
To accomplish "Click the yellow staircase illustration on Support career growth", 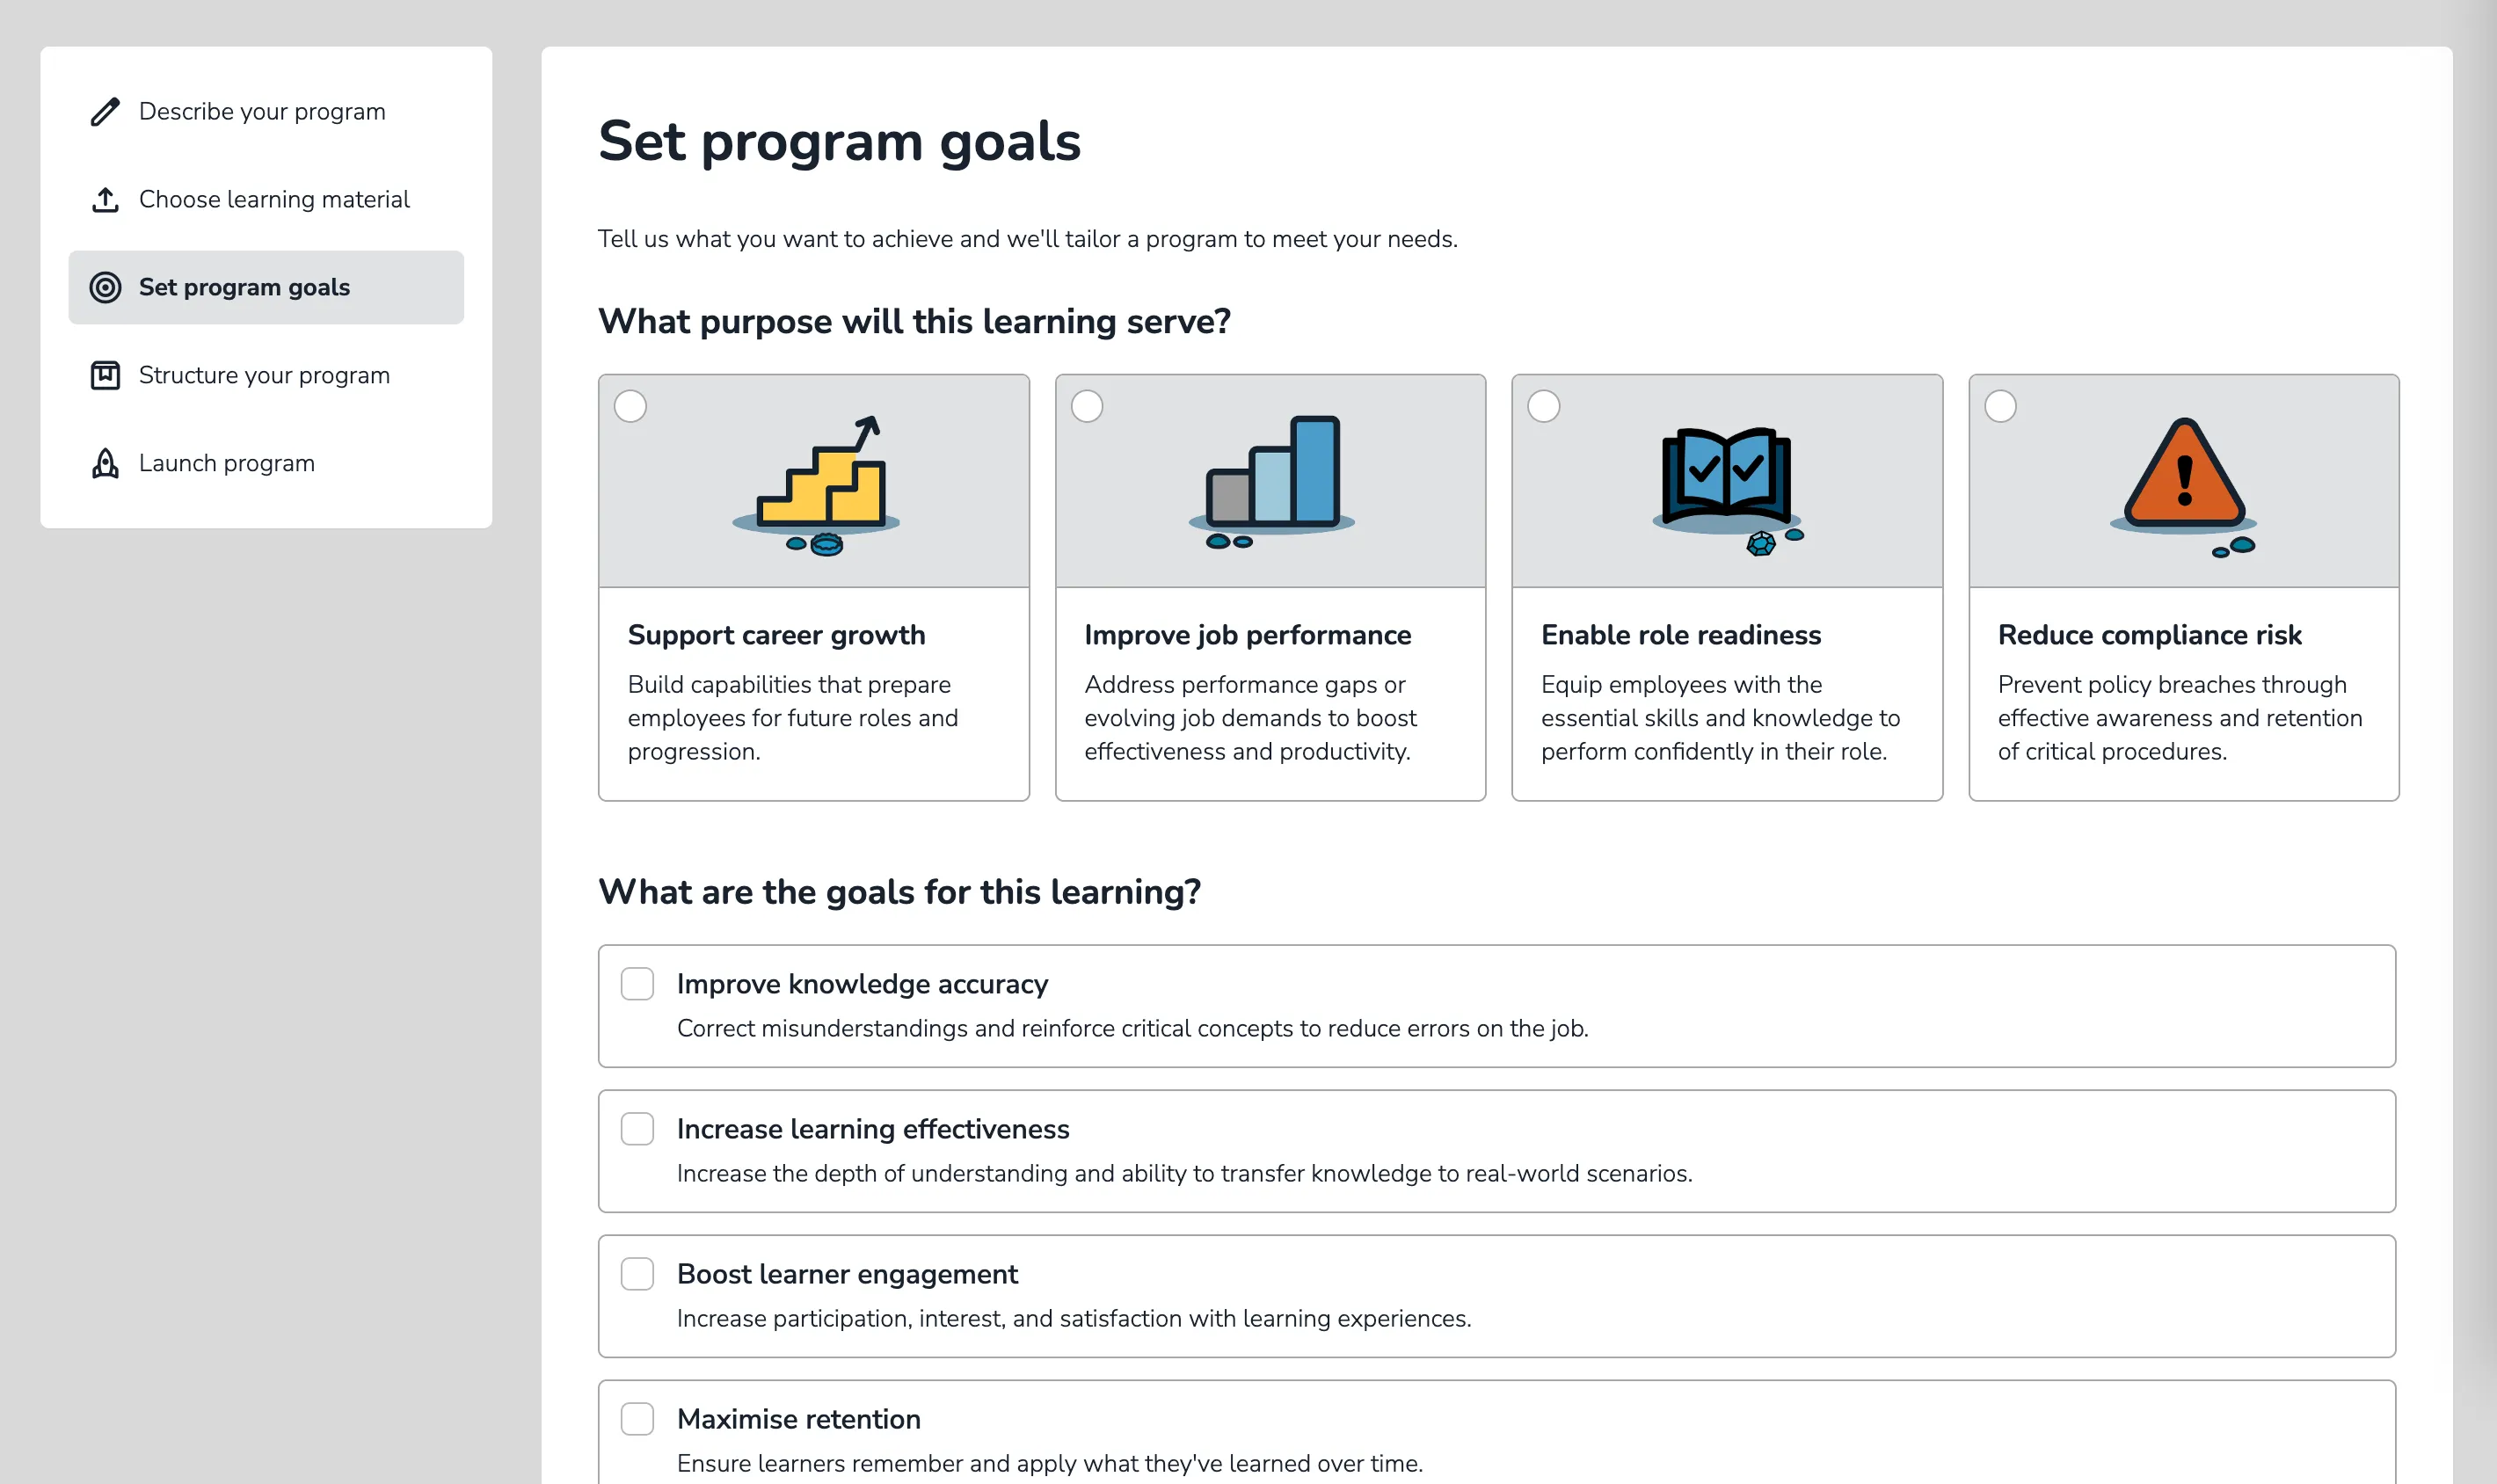I will tap(815, 485).
